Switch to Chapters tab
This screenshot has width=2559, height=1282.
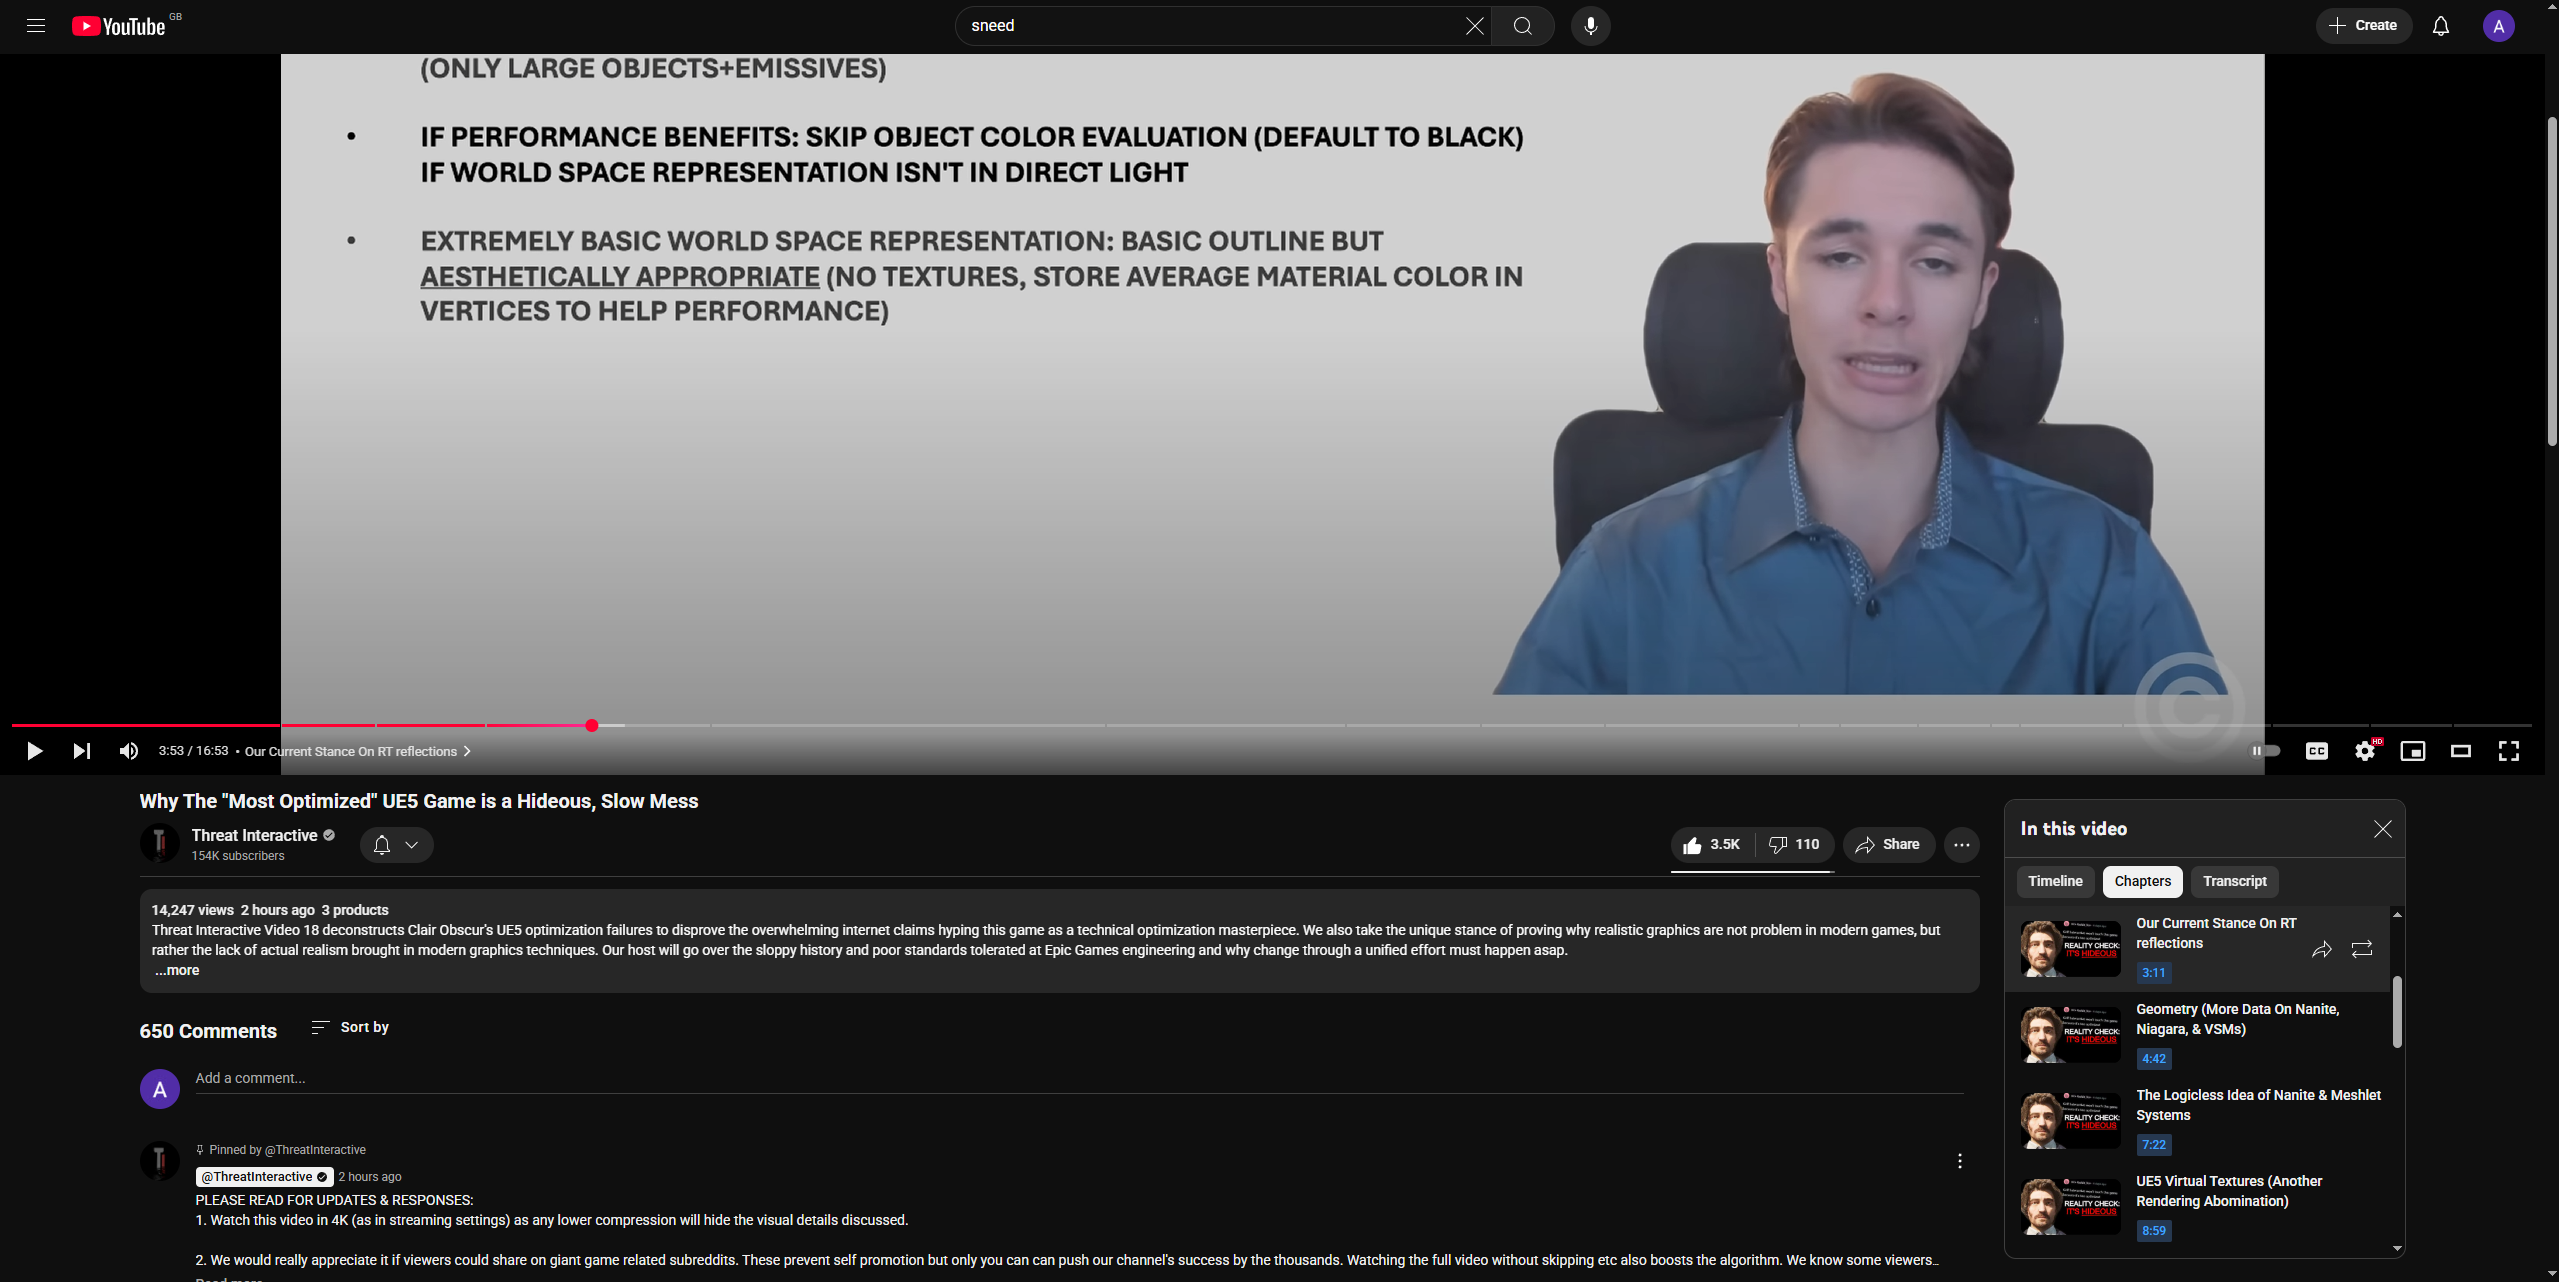[x=2142, y=881]
